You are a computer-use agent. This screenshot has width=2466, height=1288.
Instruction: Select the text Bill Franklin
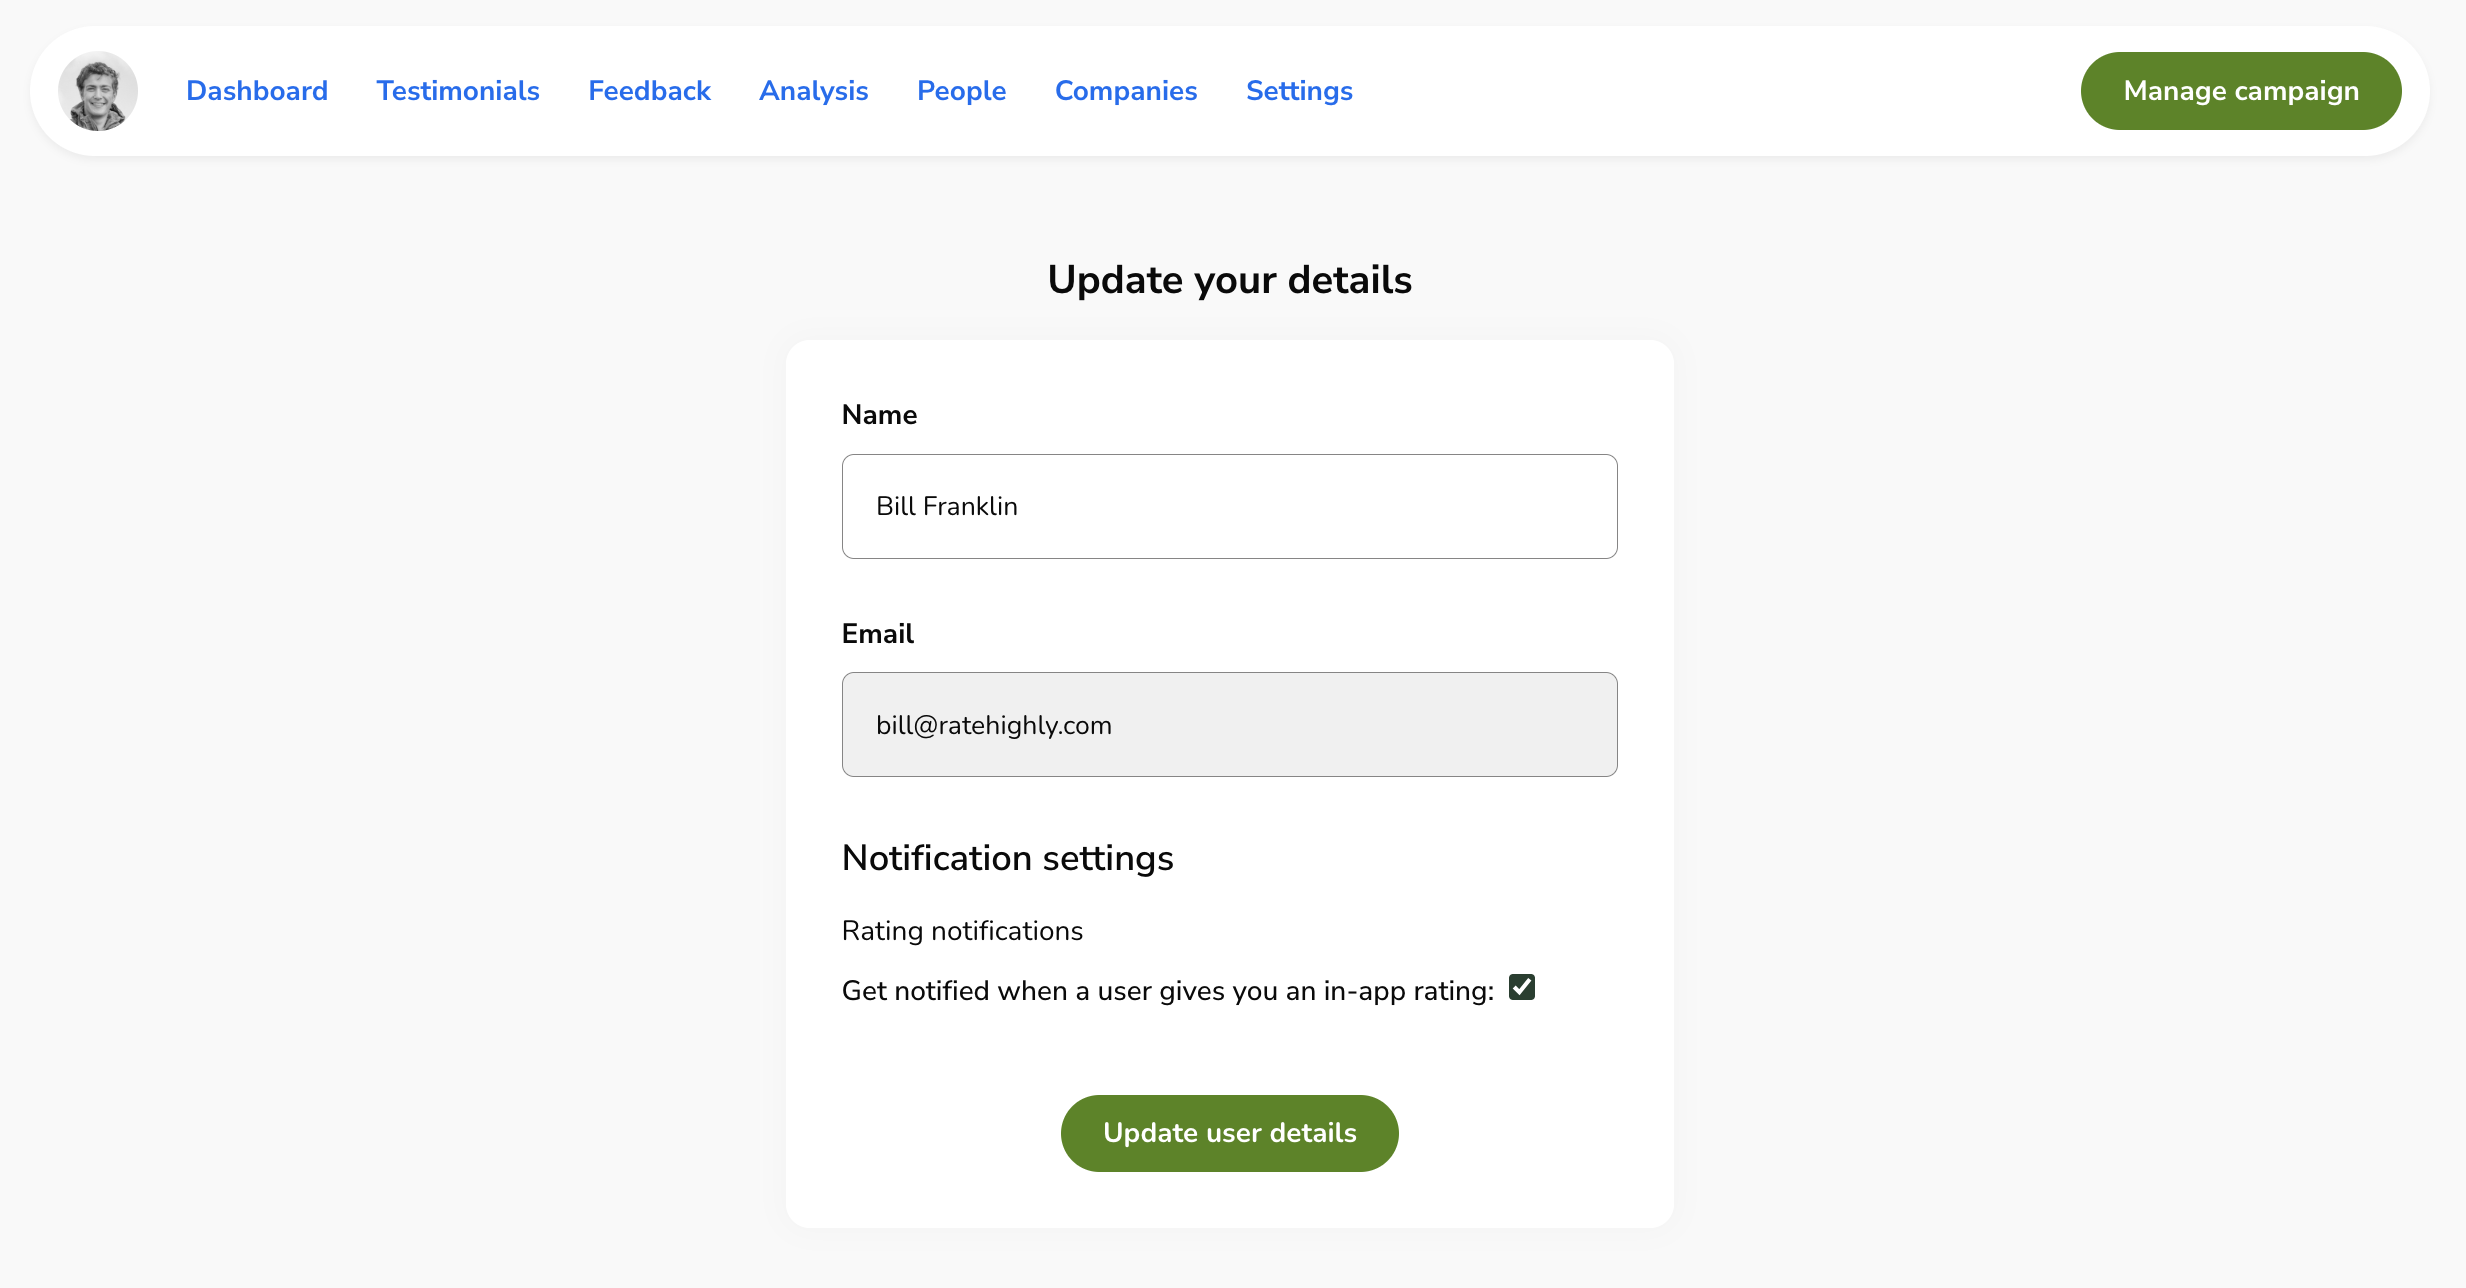[947, 506]
